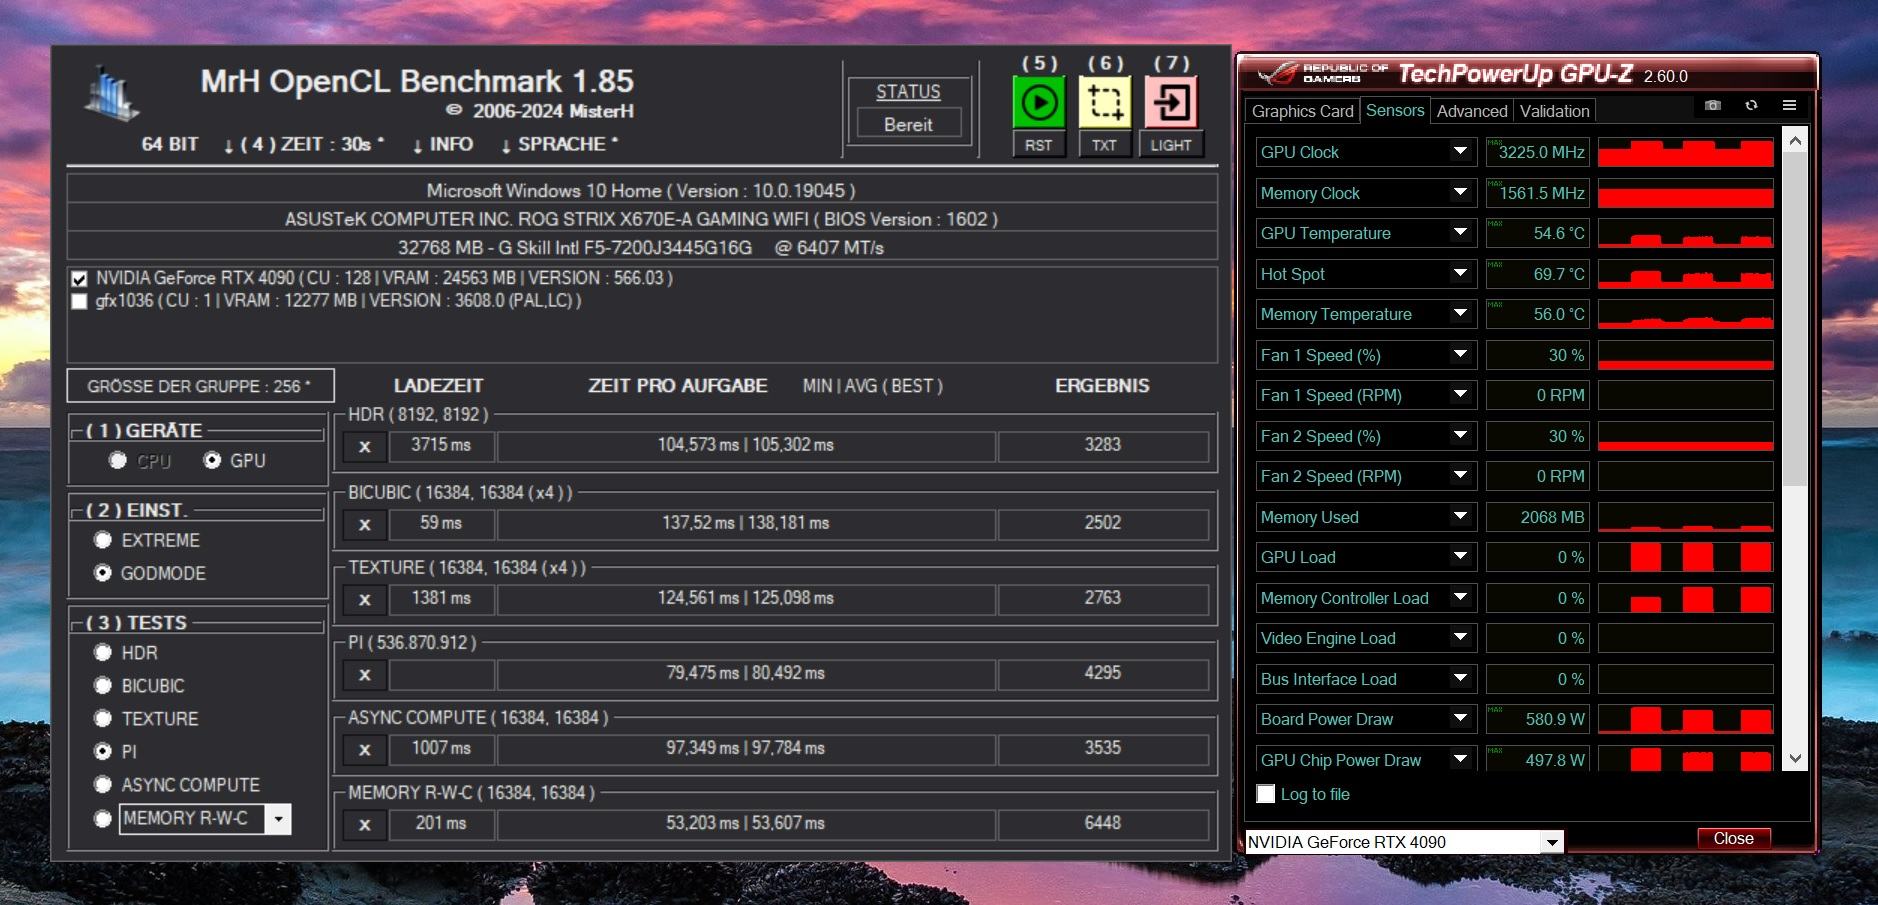Screen dimensions: 1878x905
Task: Start benchmark with green play icon
Action: (1038, 102)
